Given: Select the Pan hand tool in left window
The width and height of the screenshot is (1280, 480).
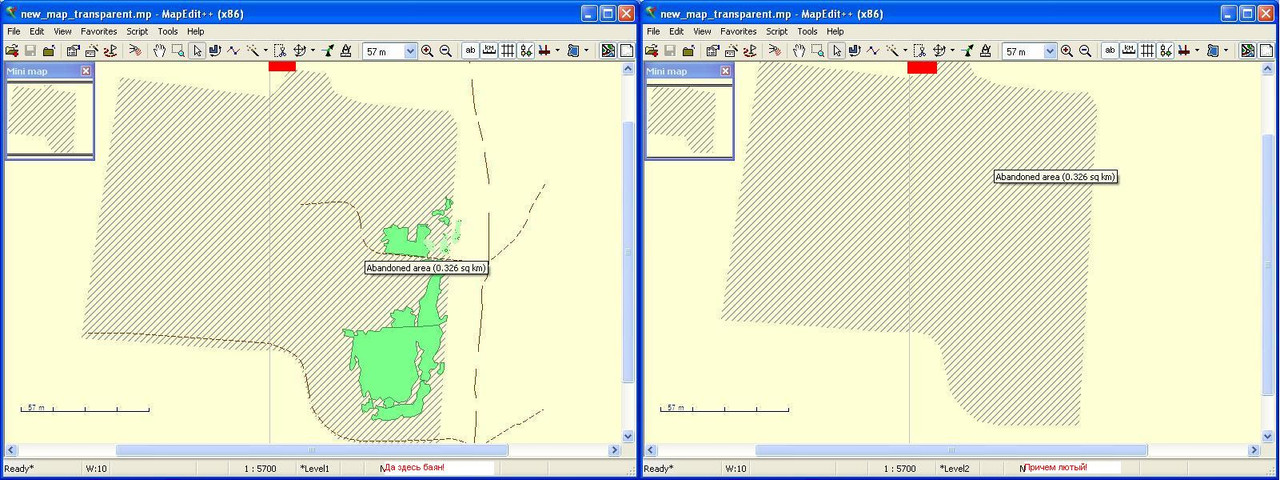Looking at the screenshot, I should tap(159, 51).
